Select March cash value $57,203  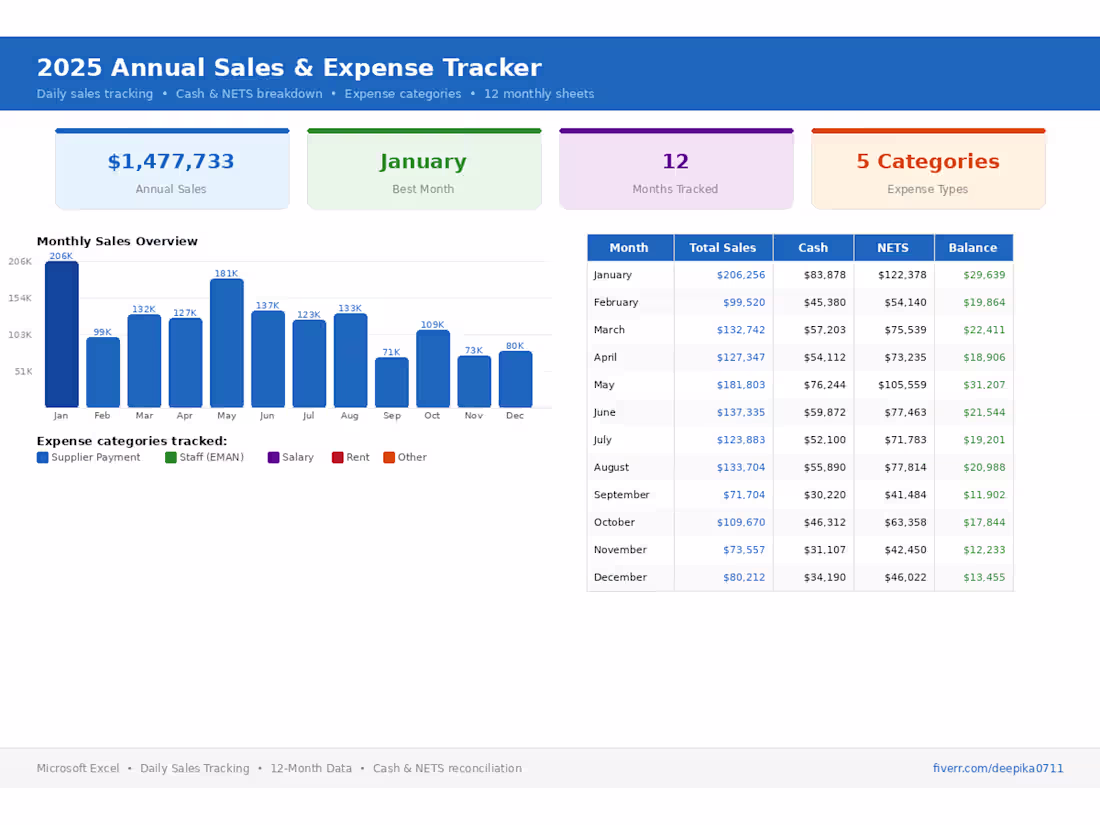click(825, 330)
